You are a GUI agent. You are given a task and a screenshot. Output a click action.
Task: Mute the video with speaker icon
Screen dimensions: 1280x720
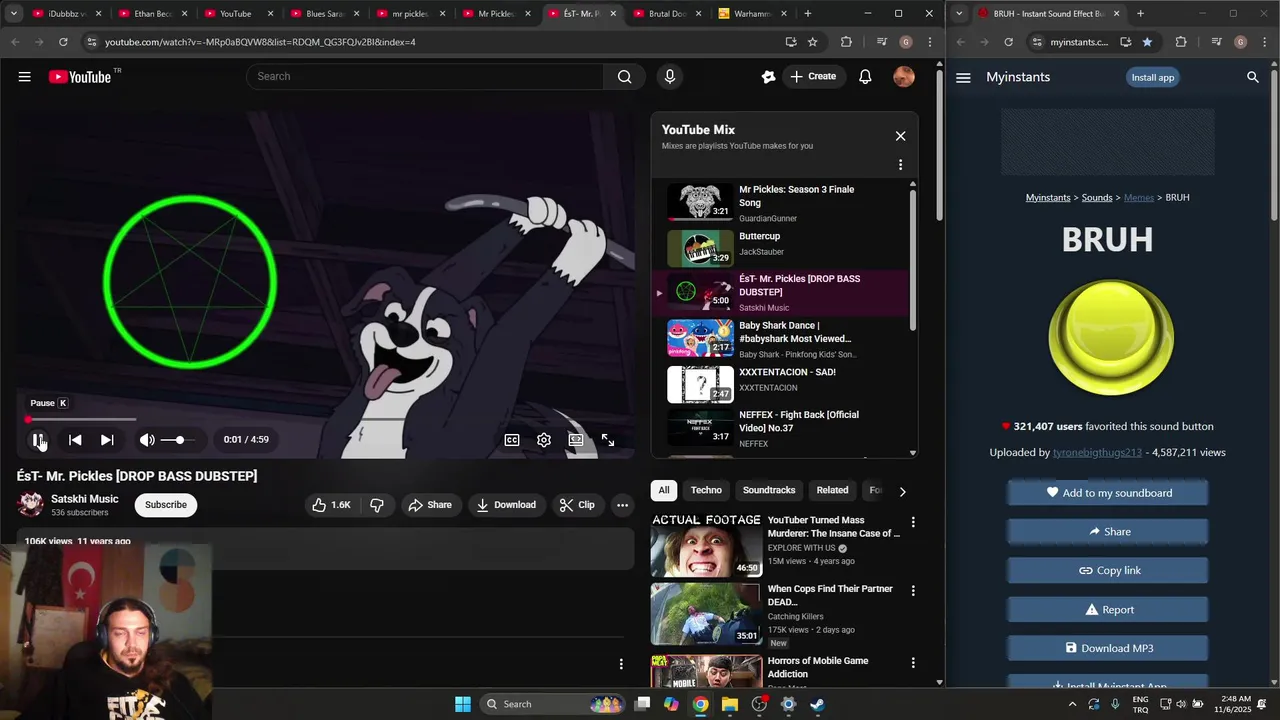[147, 440]
